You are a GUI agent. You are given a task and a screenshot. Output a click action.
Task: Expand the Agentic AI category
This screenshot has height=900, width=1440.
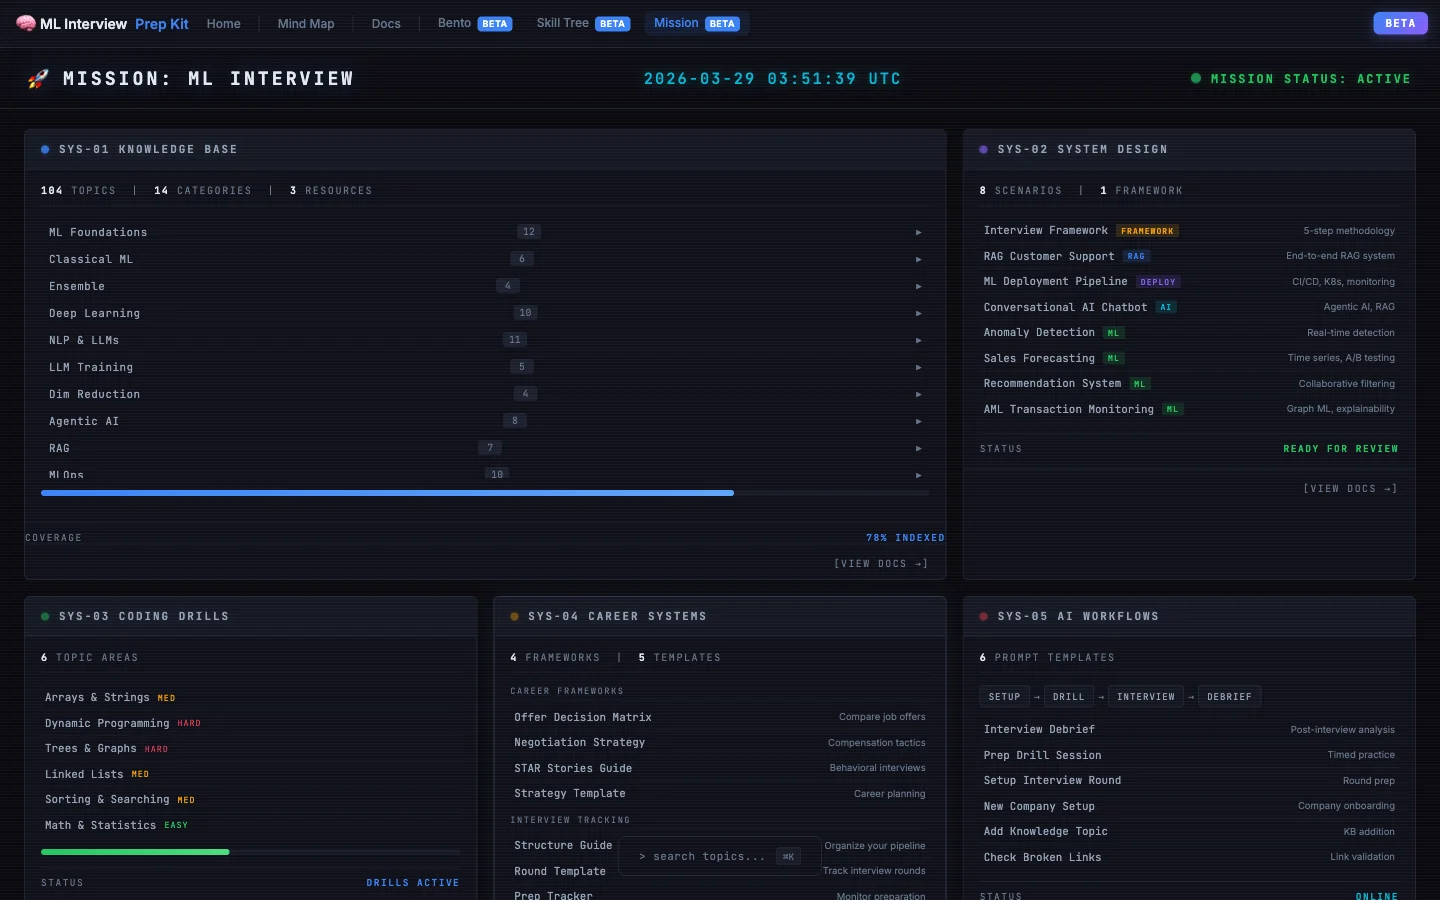pos(918,422)
